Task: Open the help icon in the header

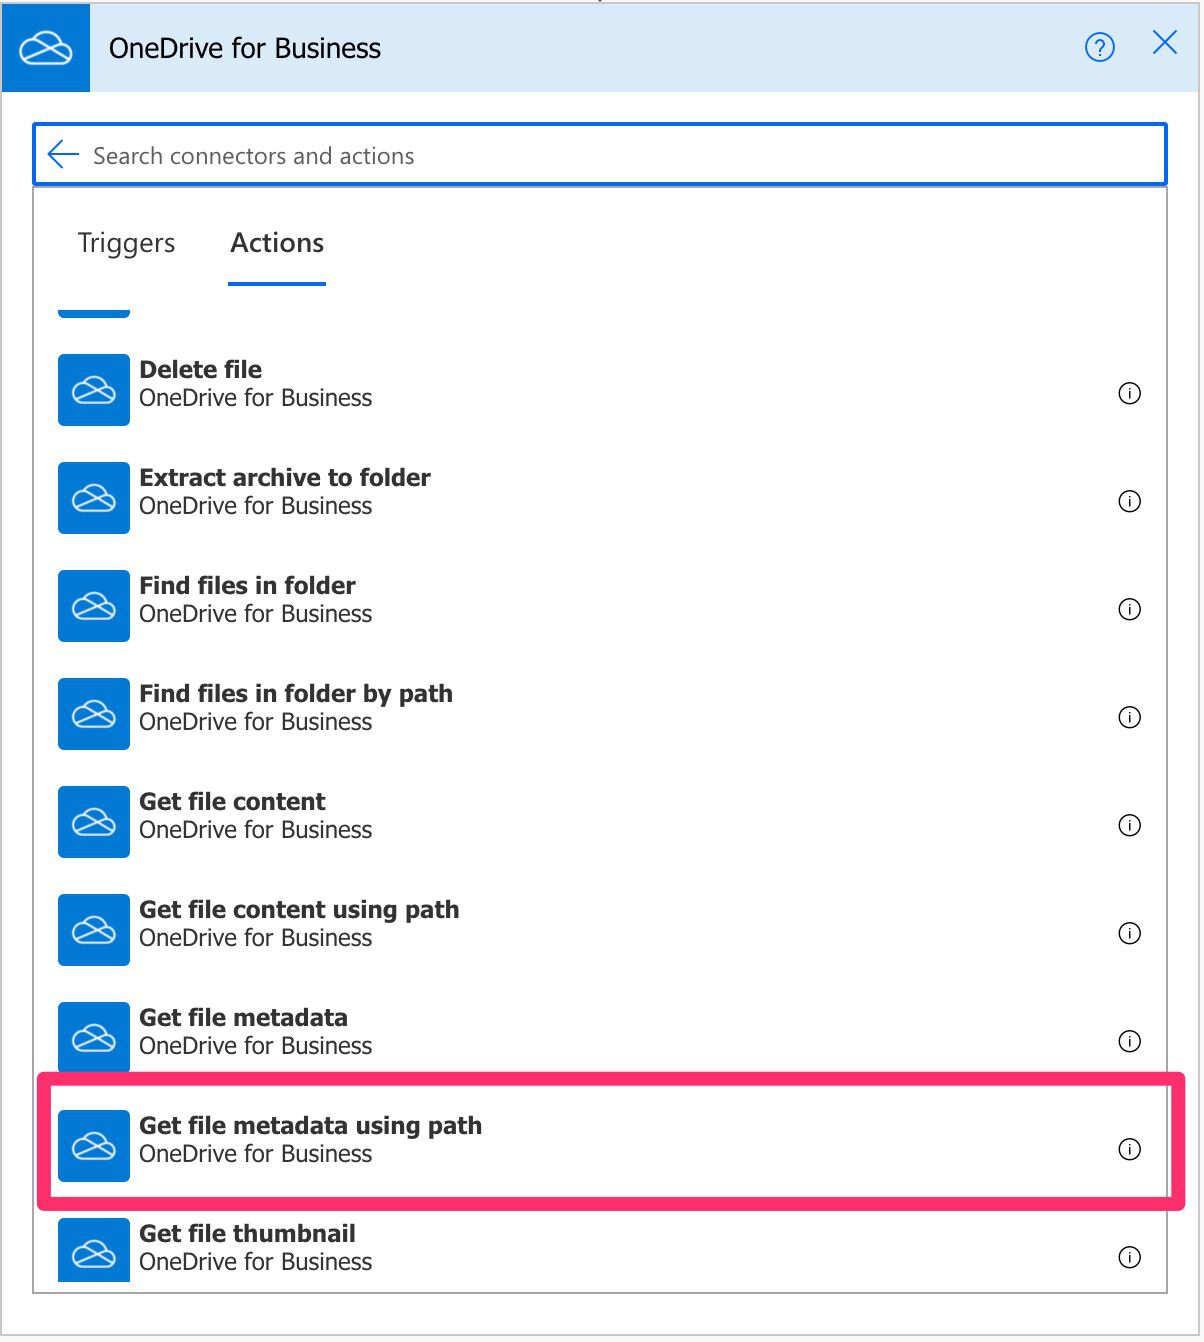Action: (1098, 47)
